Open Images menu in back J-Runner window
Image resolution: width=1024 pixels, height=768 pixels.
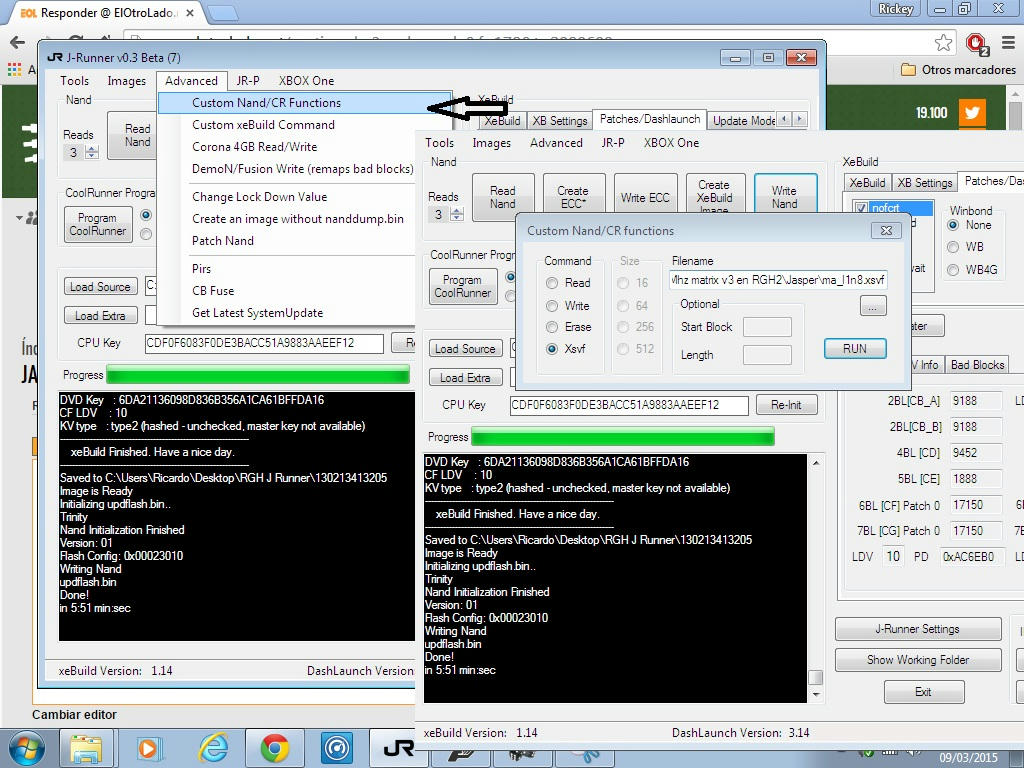point(127,81)
